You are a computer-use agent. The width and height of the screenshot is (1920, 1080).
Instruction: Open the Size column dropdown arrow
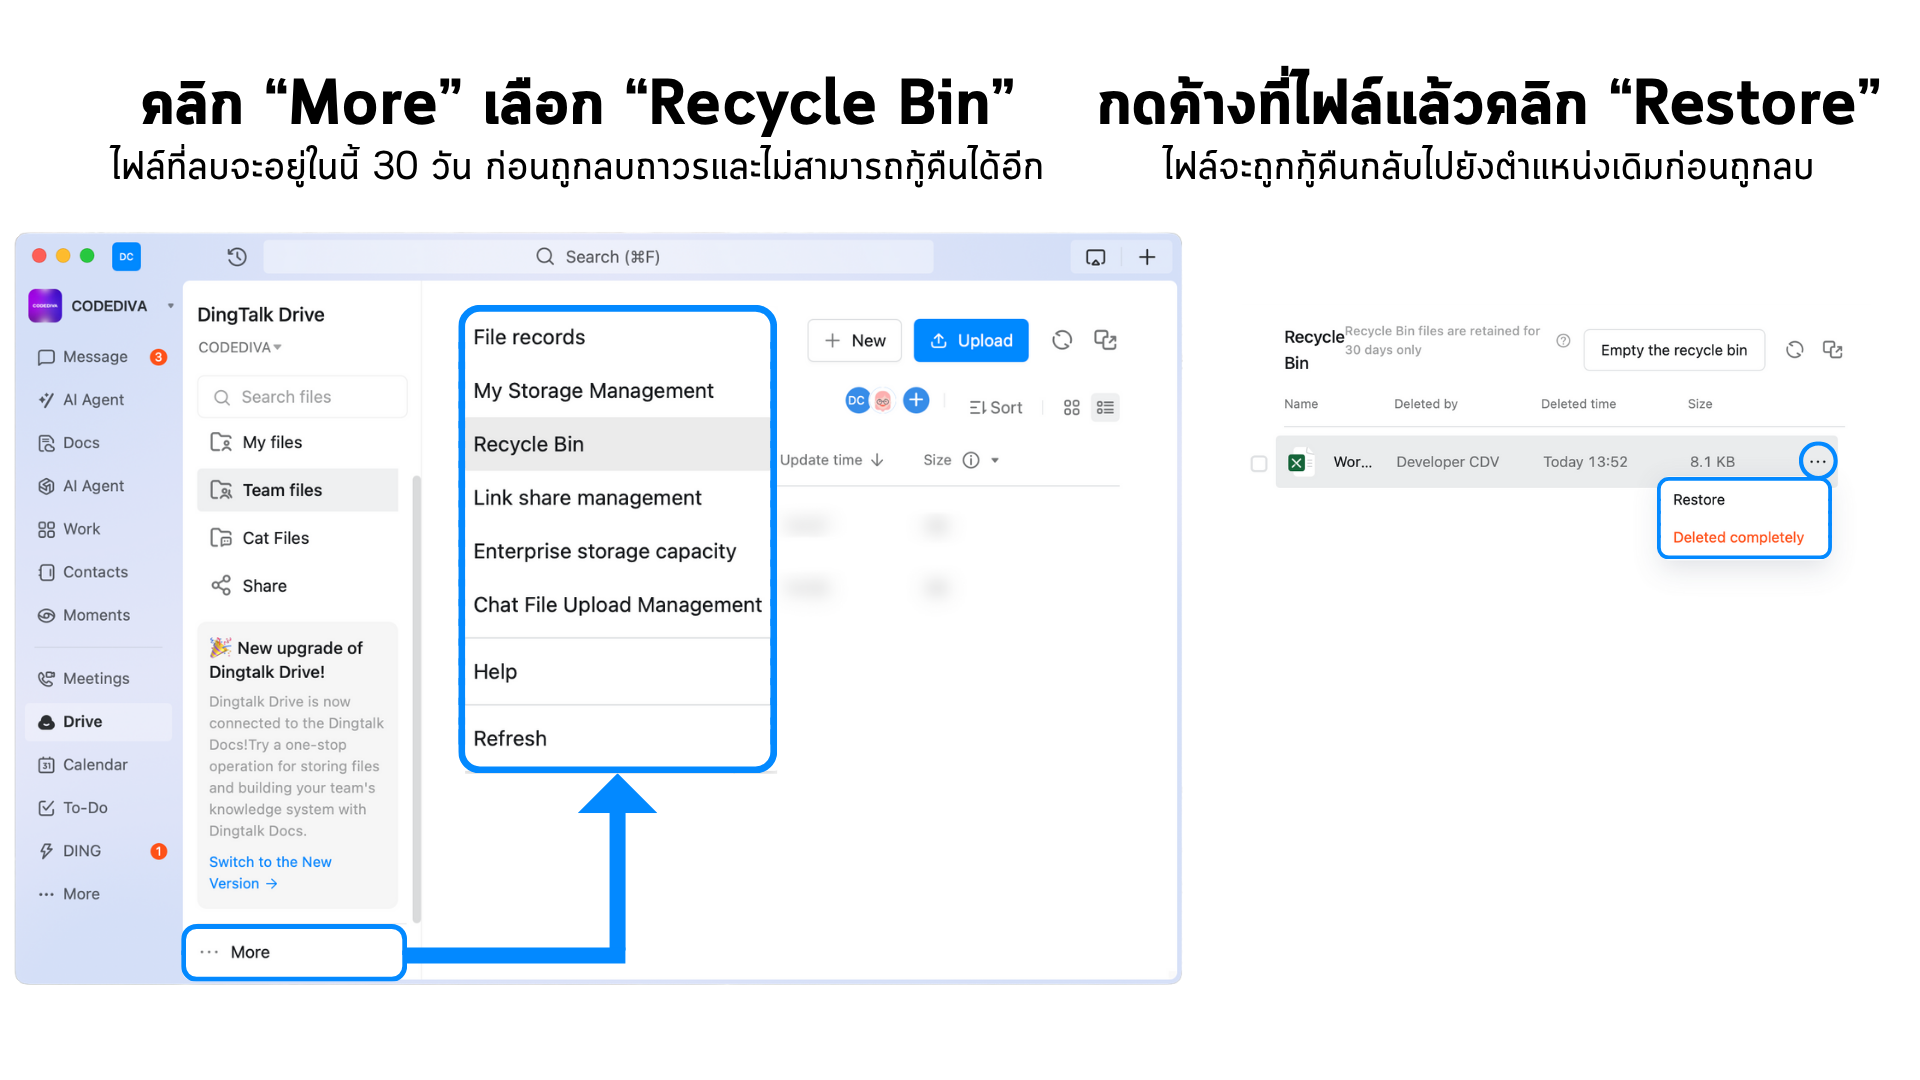pos(995,461)
